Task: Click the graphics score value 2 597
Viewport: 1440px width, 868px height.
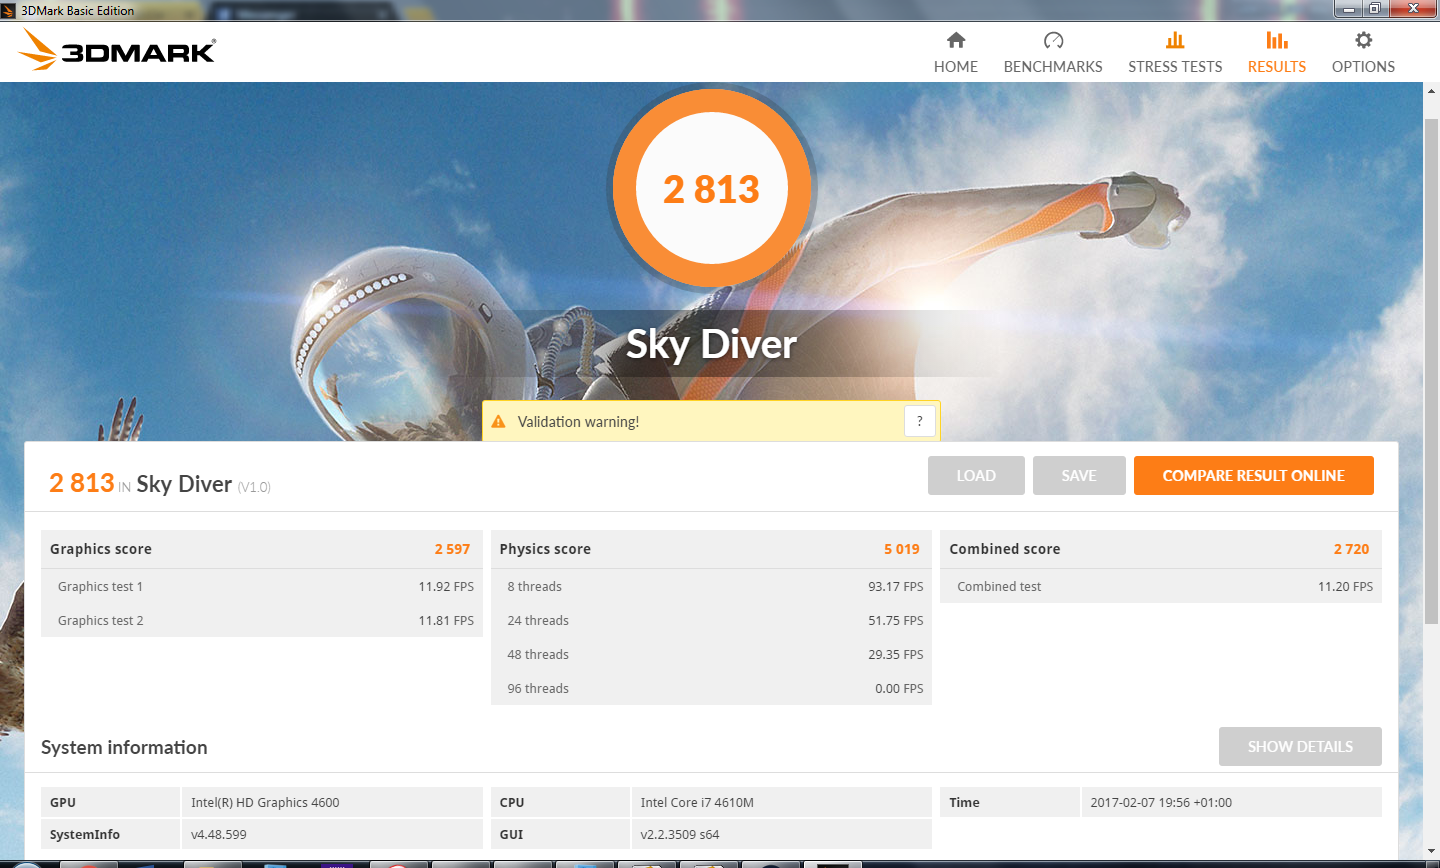Action: [x=452, y=549]
